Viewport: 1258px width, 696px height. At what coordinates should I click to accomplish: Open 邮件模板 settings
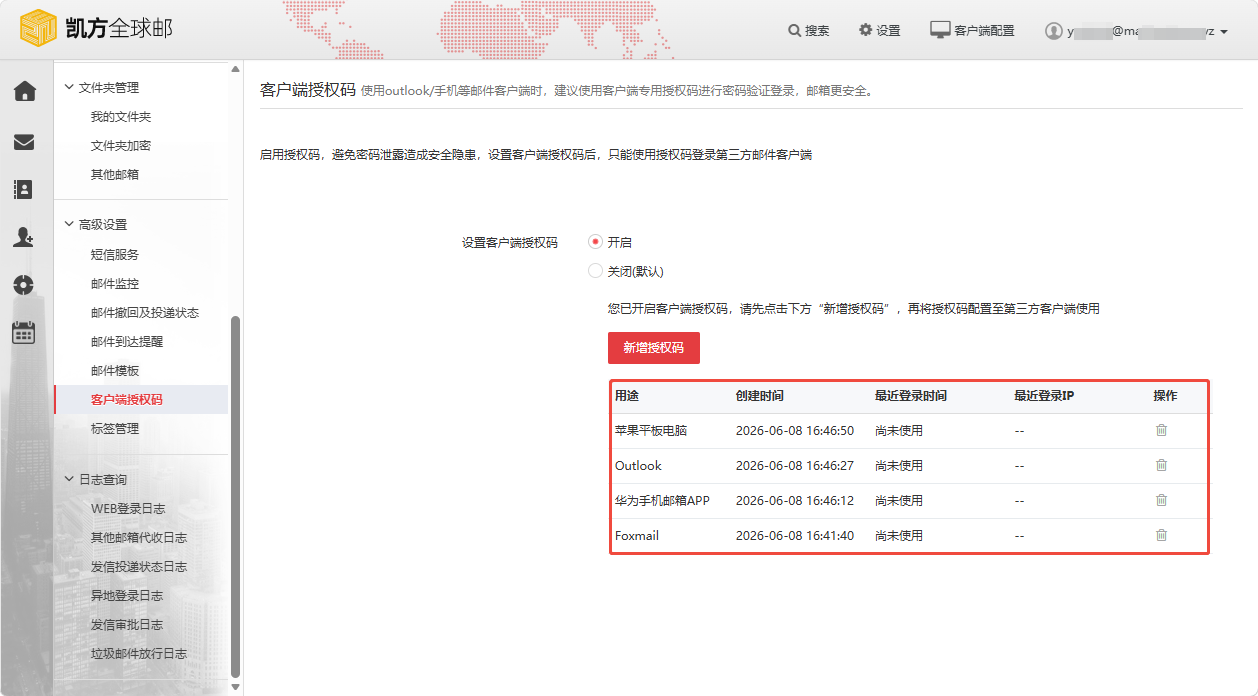(x=115, y=371)
